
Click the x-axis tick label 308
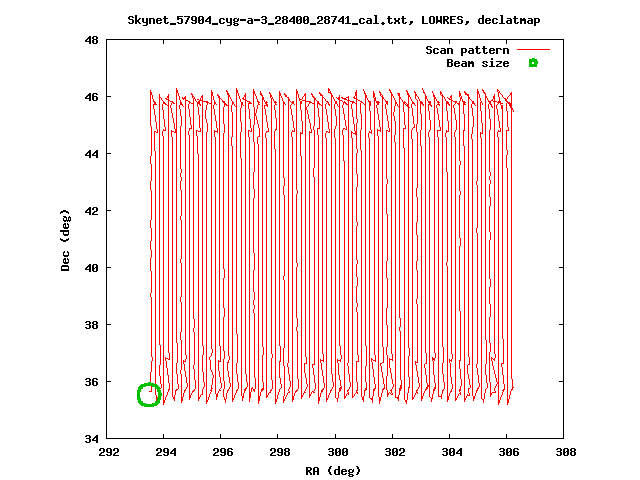click(x=566, y=452)
